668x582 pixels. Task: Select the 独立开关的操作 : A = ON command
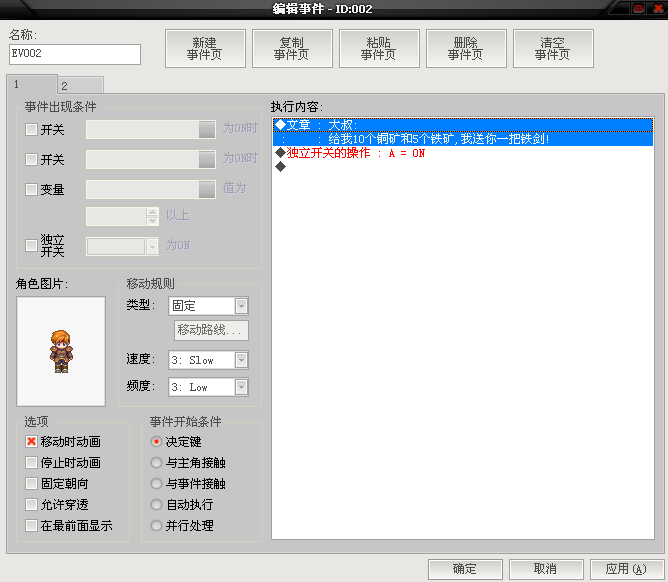[x=463, y=153]
